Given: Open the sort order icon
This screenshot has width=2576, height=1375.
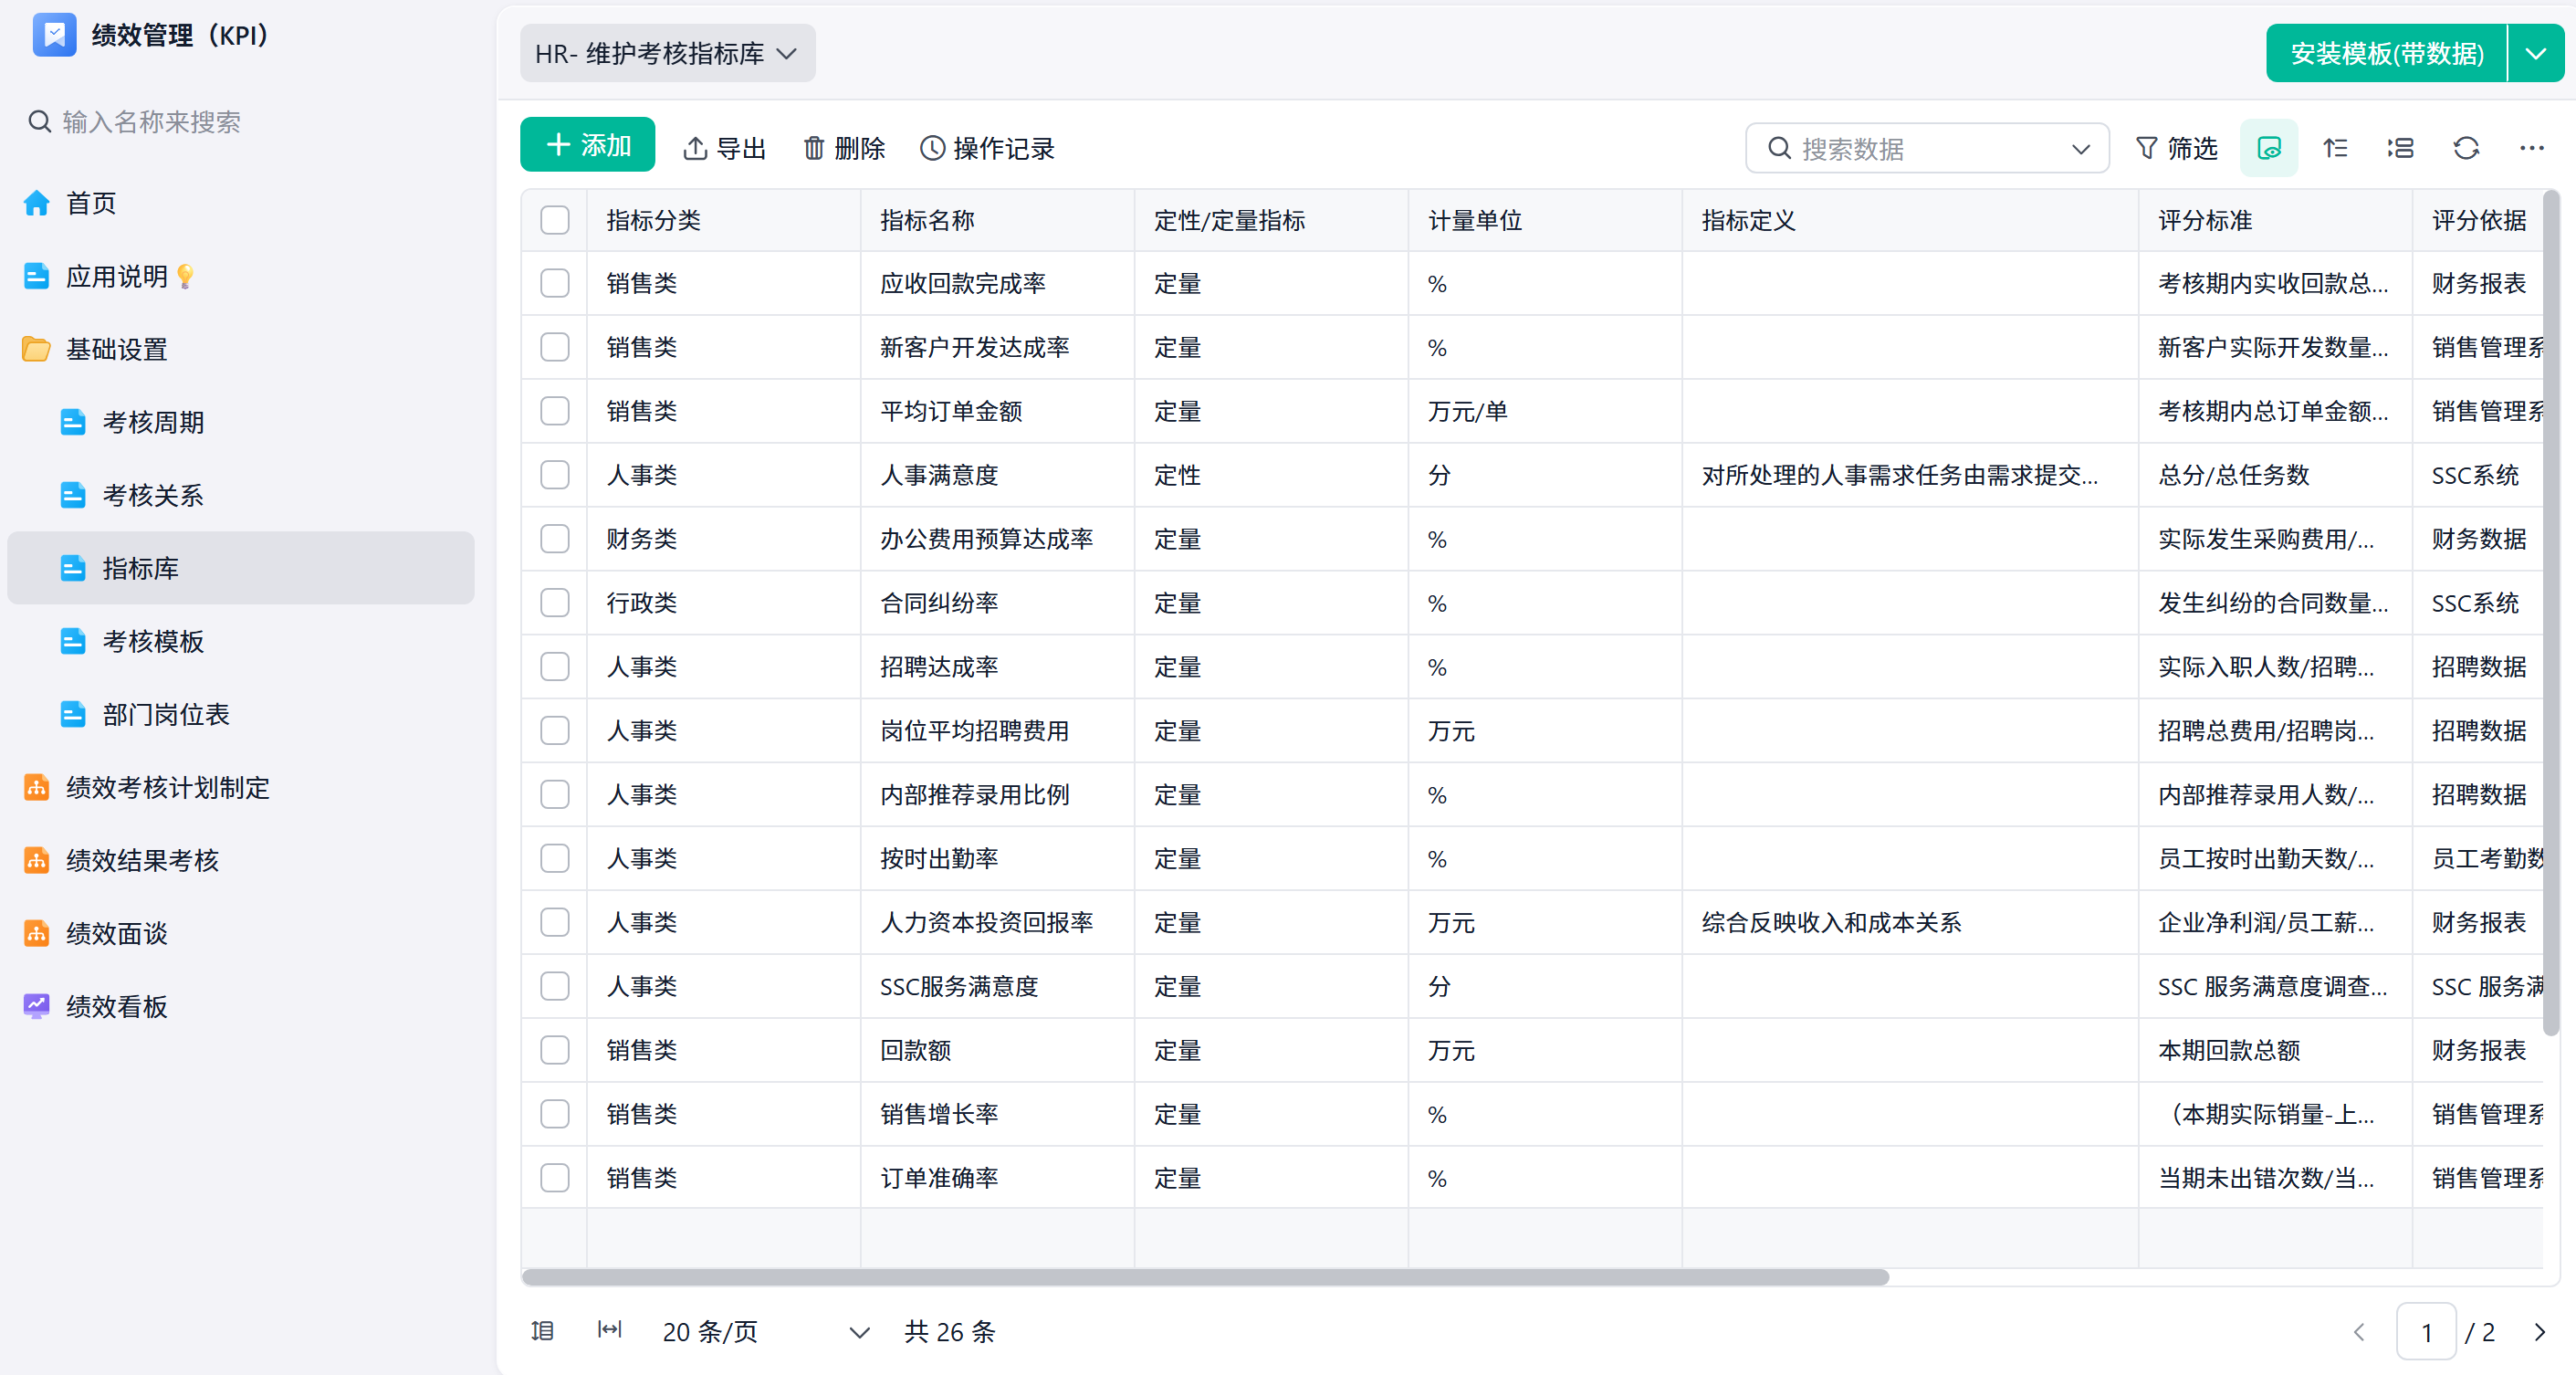Looking at the screenshot, I should 2335,148.
